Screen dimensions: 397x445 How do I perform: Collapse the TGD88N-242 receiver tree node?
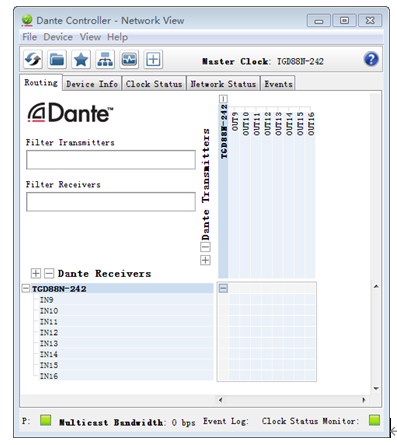(x=25, y=288)
